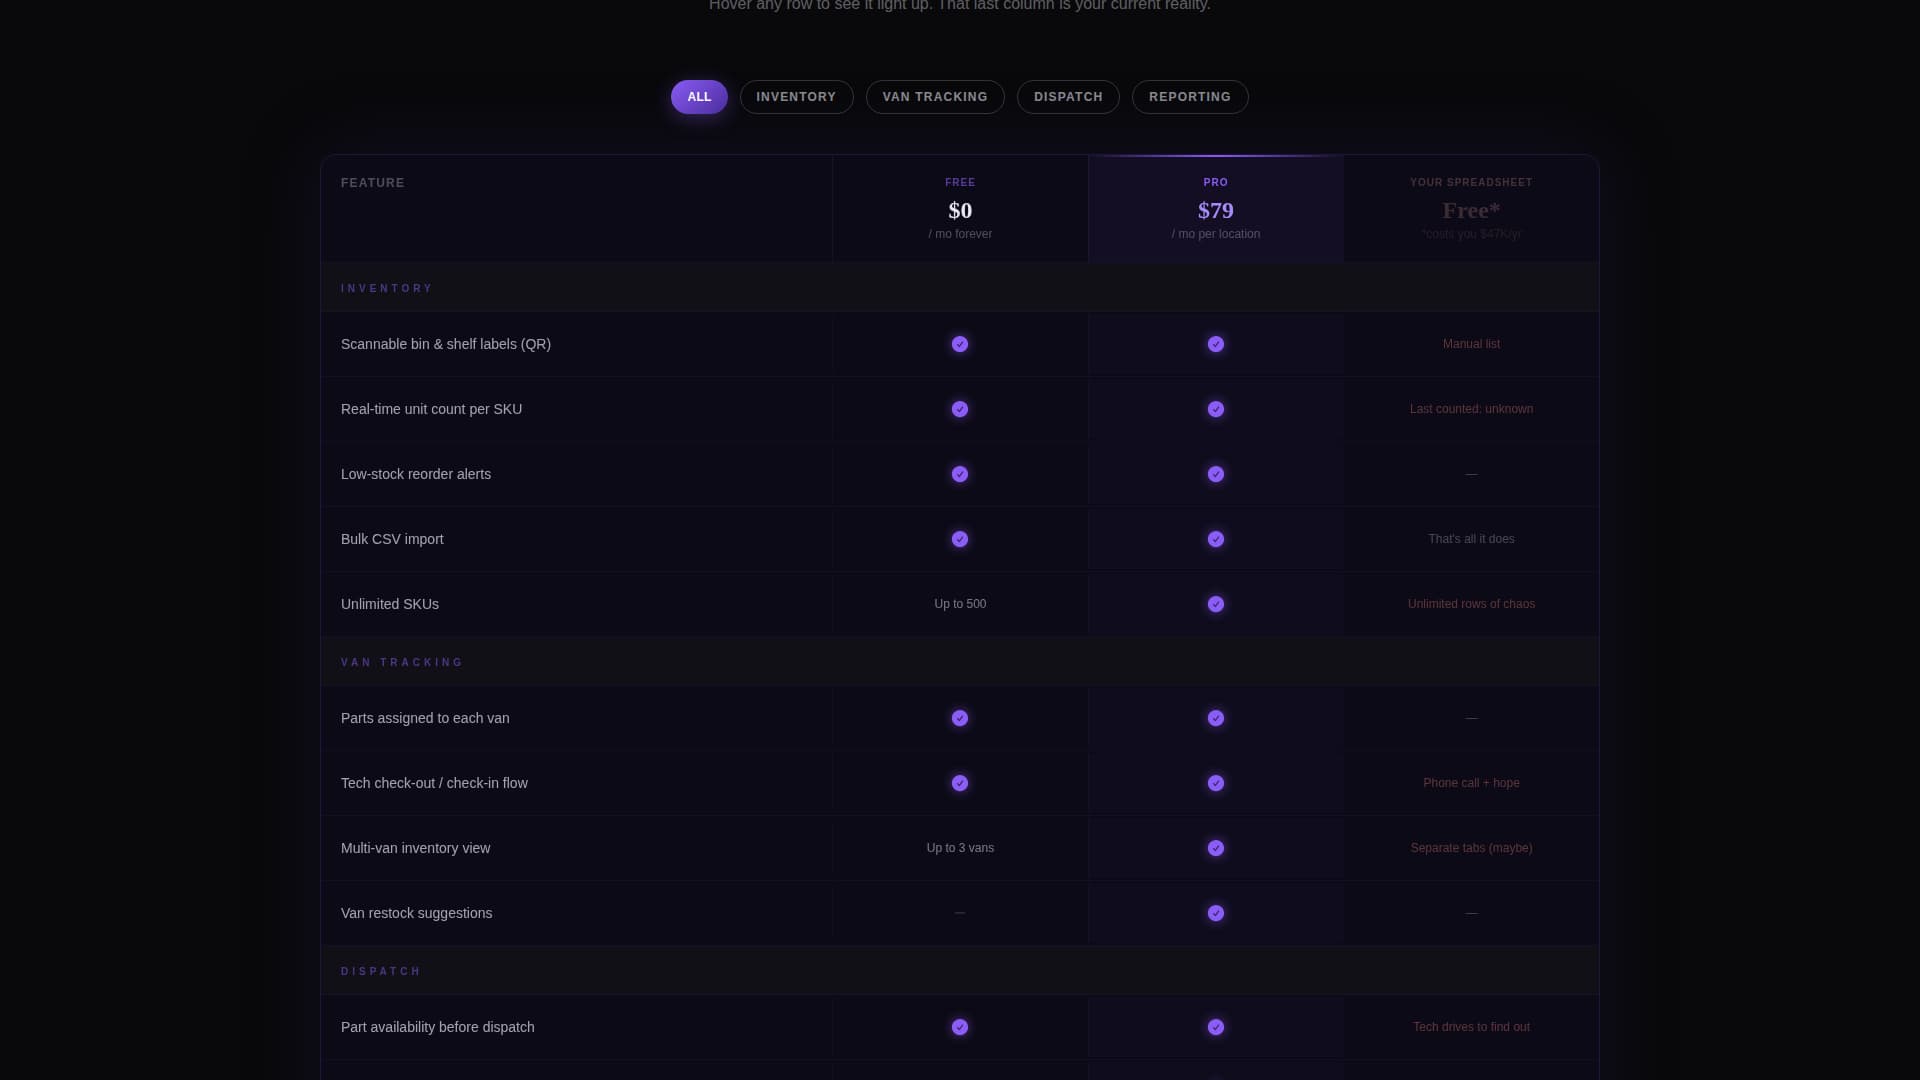Select the Part availability before dispatch checkmark under PRO

click(x=1216, y=1027)
